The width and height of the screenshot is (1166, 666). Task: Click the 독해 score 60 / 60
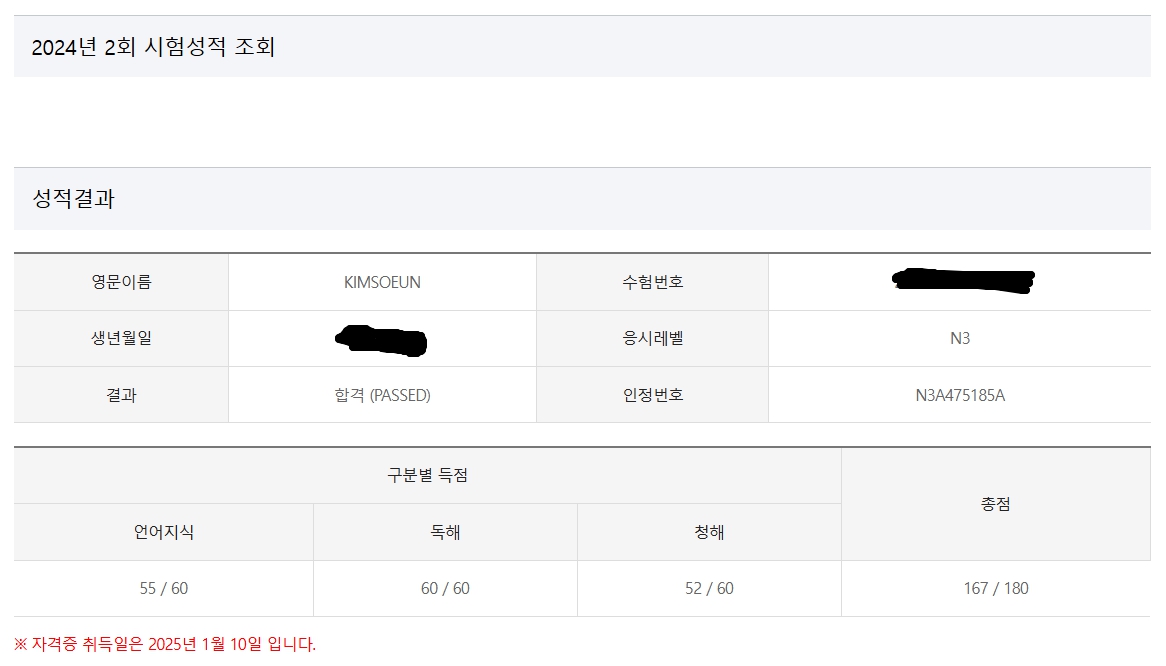pos(445,588)
